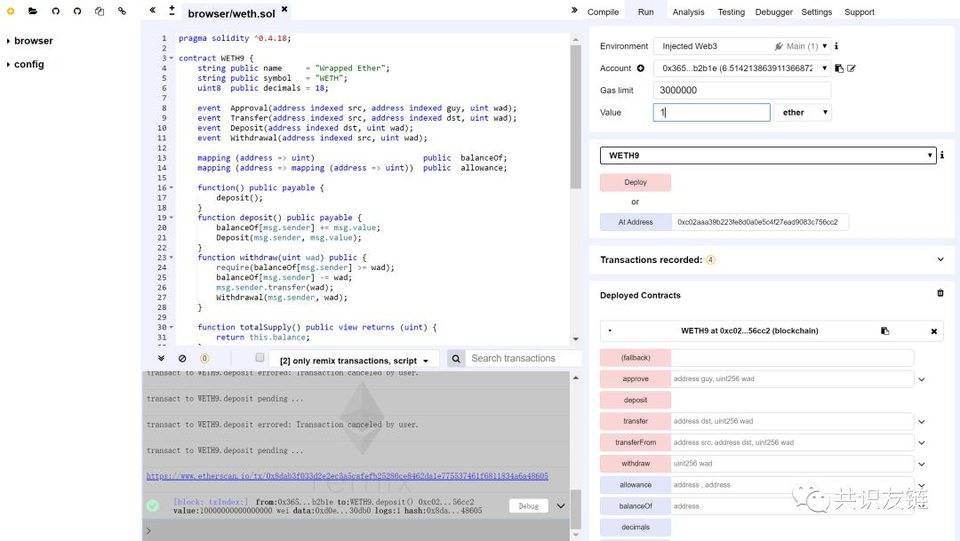Open the Account selection dropdown

[743, 68]
